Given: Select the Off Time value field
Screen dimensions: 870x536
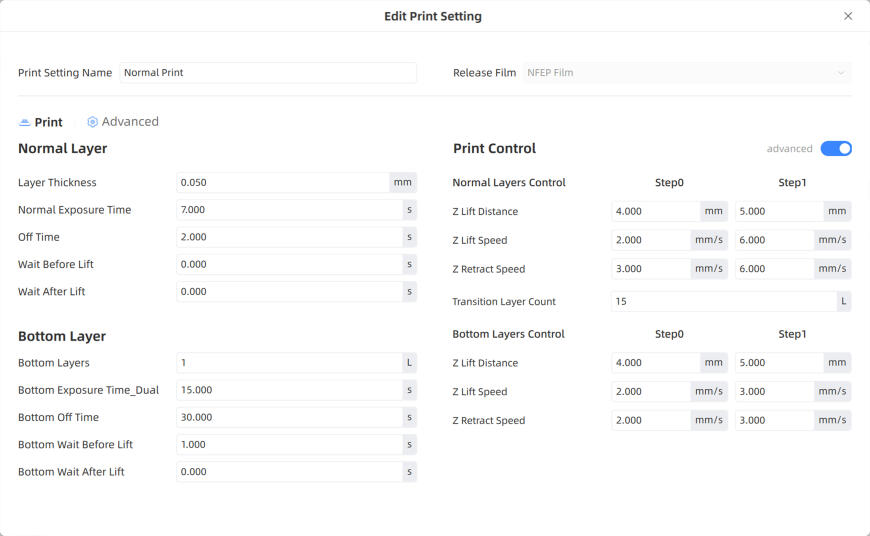Looking at the screenshot, I should (290, 237).
